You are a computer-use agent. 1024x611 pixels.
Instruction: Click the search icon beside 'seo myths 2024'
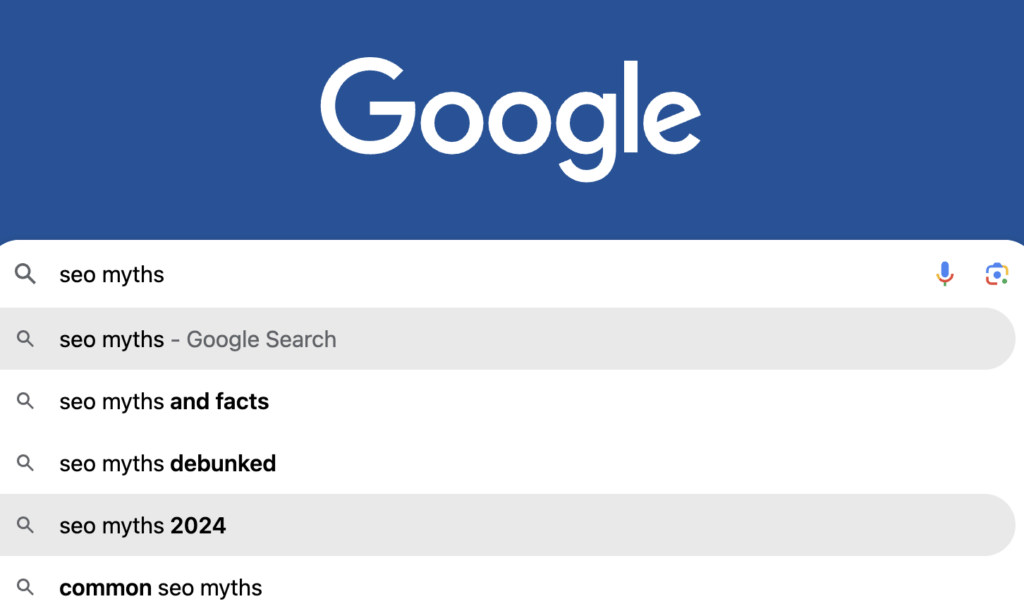point(26,525)
